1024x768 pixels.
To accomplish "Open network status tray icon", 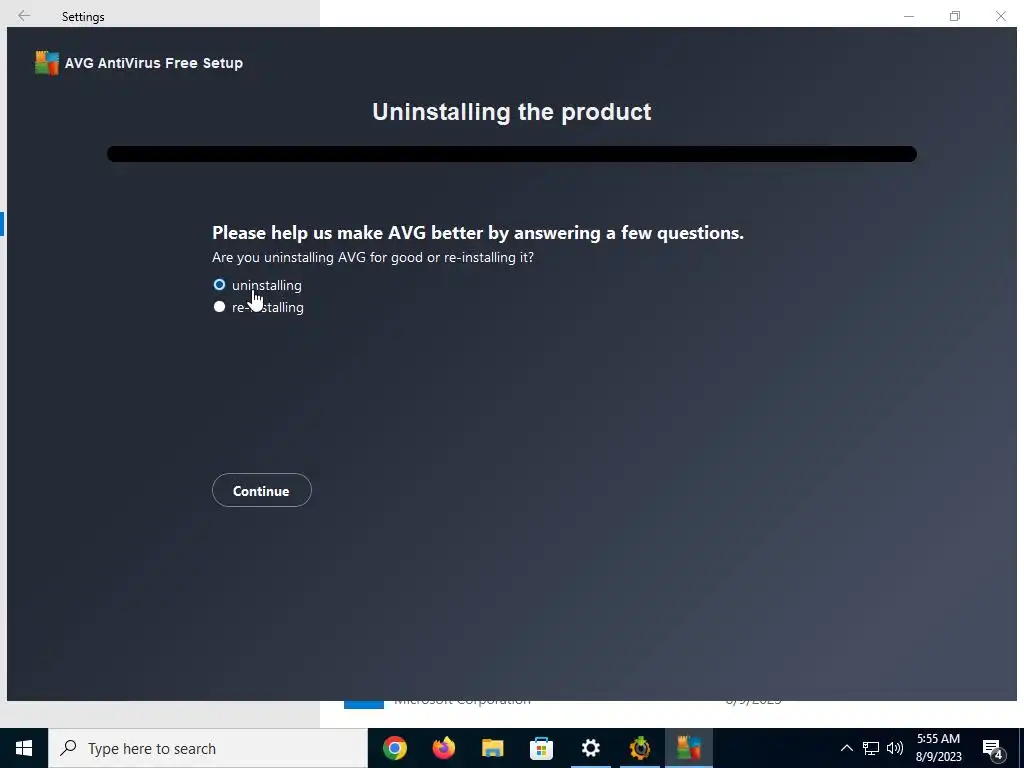I will point(871,748).
